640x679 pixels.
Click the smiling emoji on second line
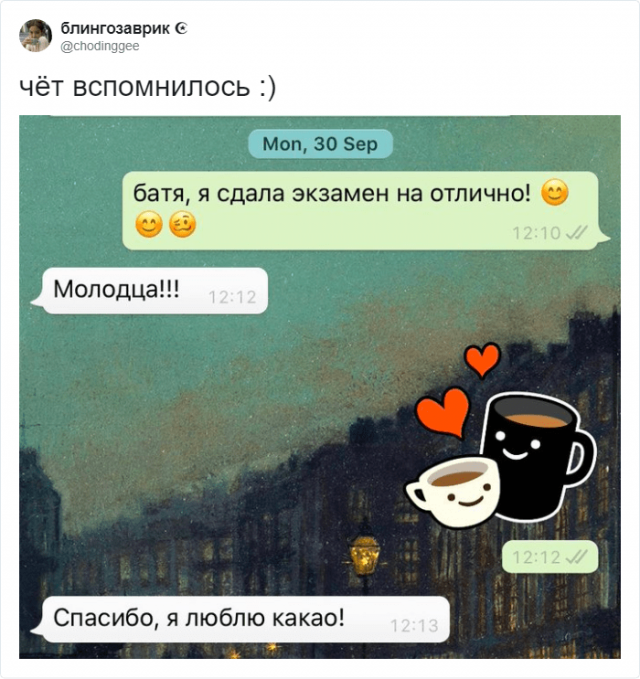click(149, 225)
